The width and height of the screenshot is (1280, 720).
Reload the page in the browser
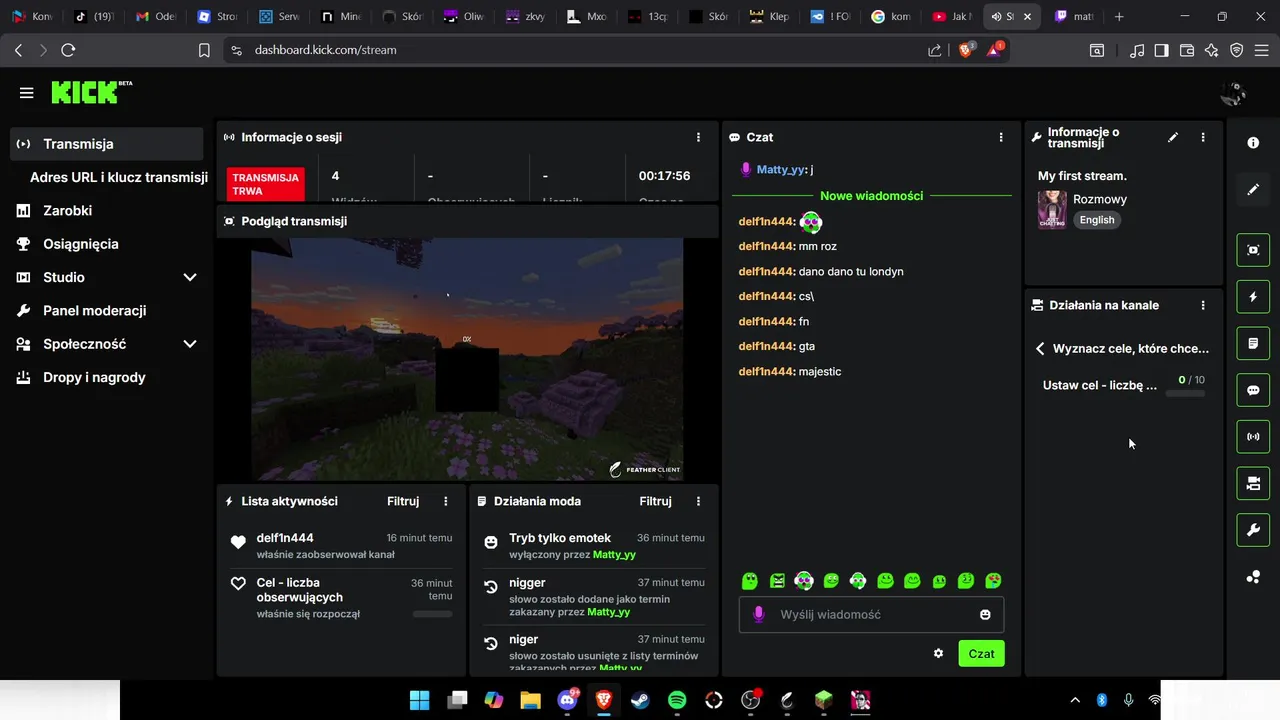coord(68,50)
